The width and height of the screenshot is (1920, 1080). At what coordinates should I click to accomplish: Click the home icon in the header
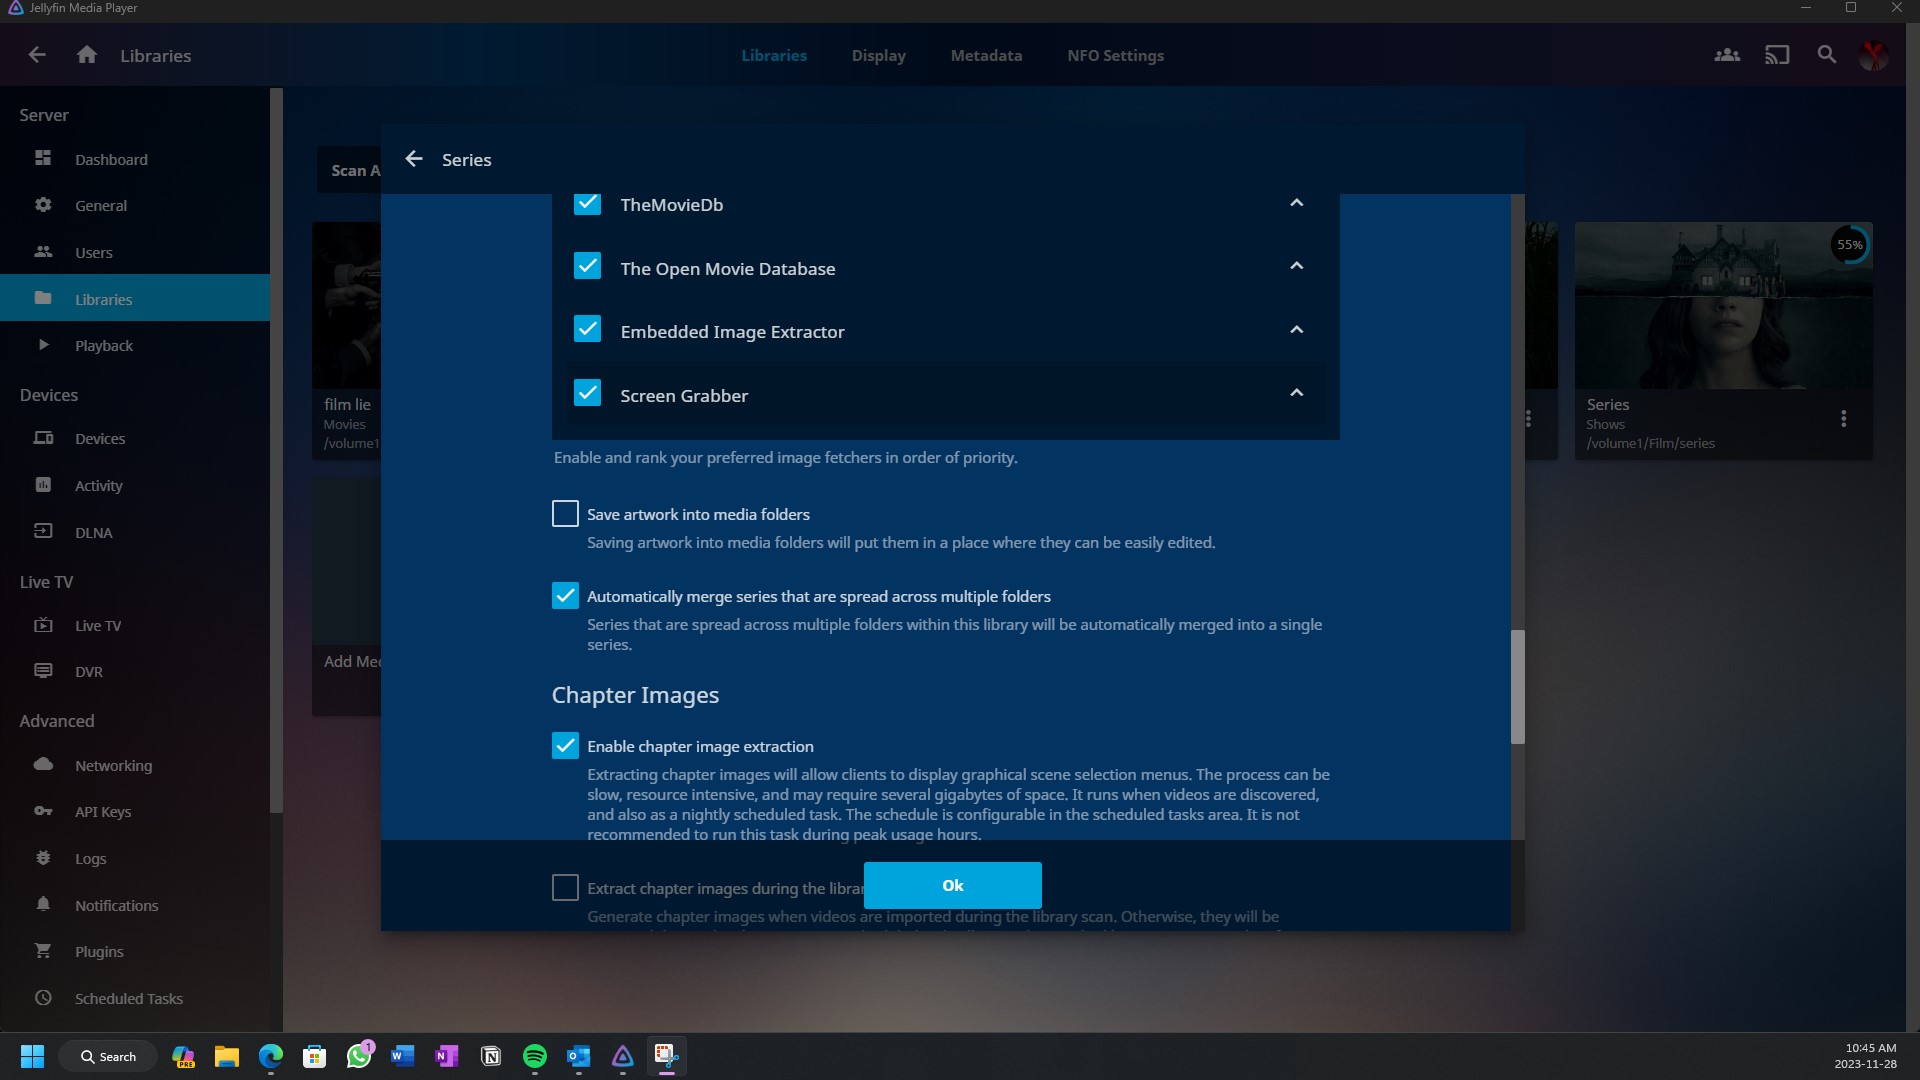click(x=87, y=55)
